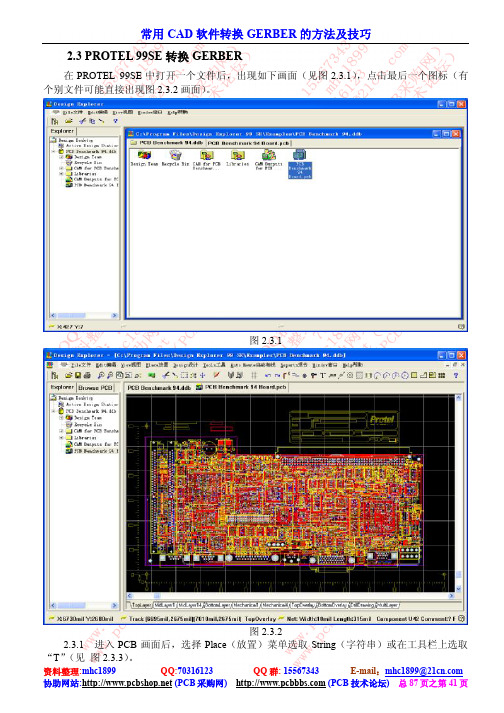Open Help menu in upper Design Explorer window
The width and height of the screenshot is (504, 713).
tap(178, 112)
